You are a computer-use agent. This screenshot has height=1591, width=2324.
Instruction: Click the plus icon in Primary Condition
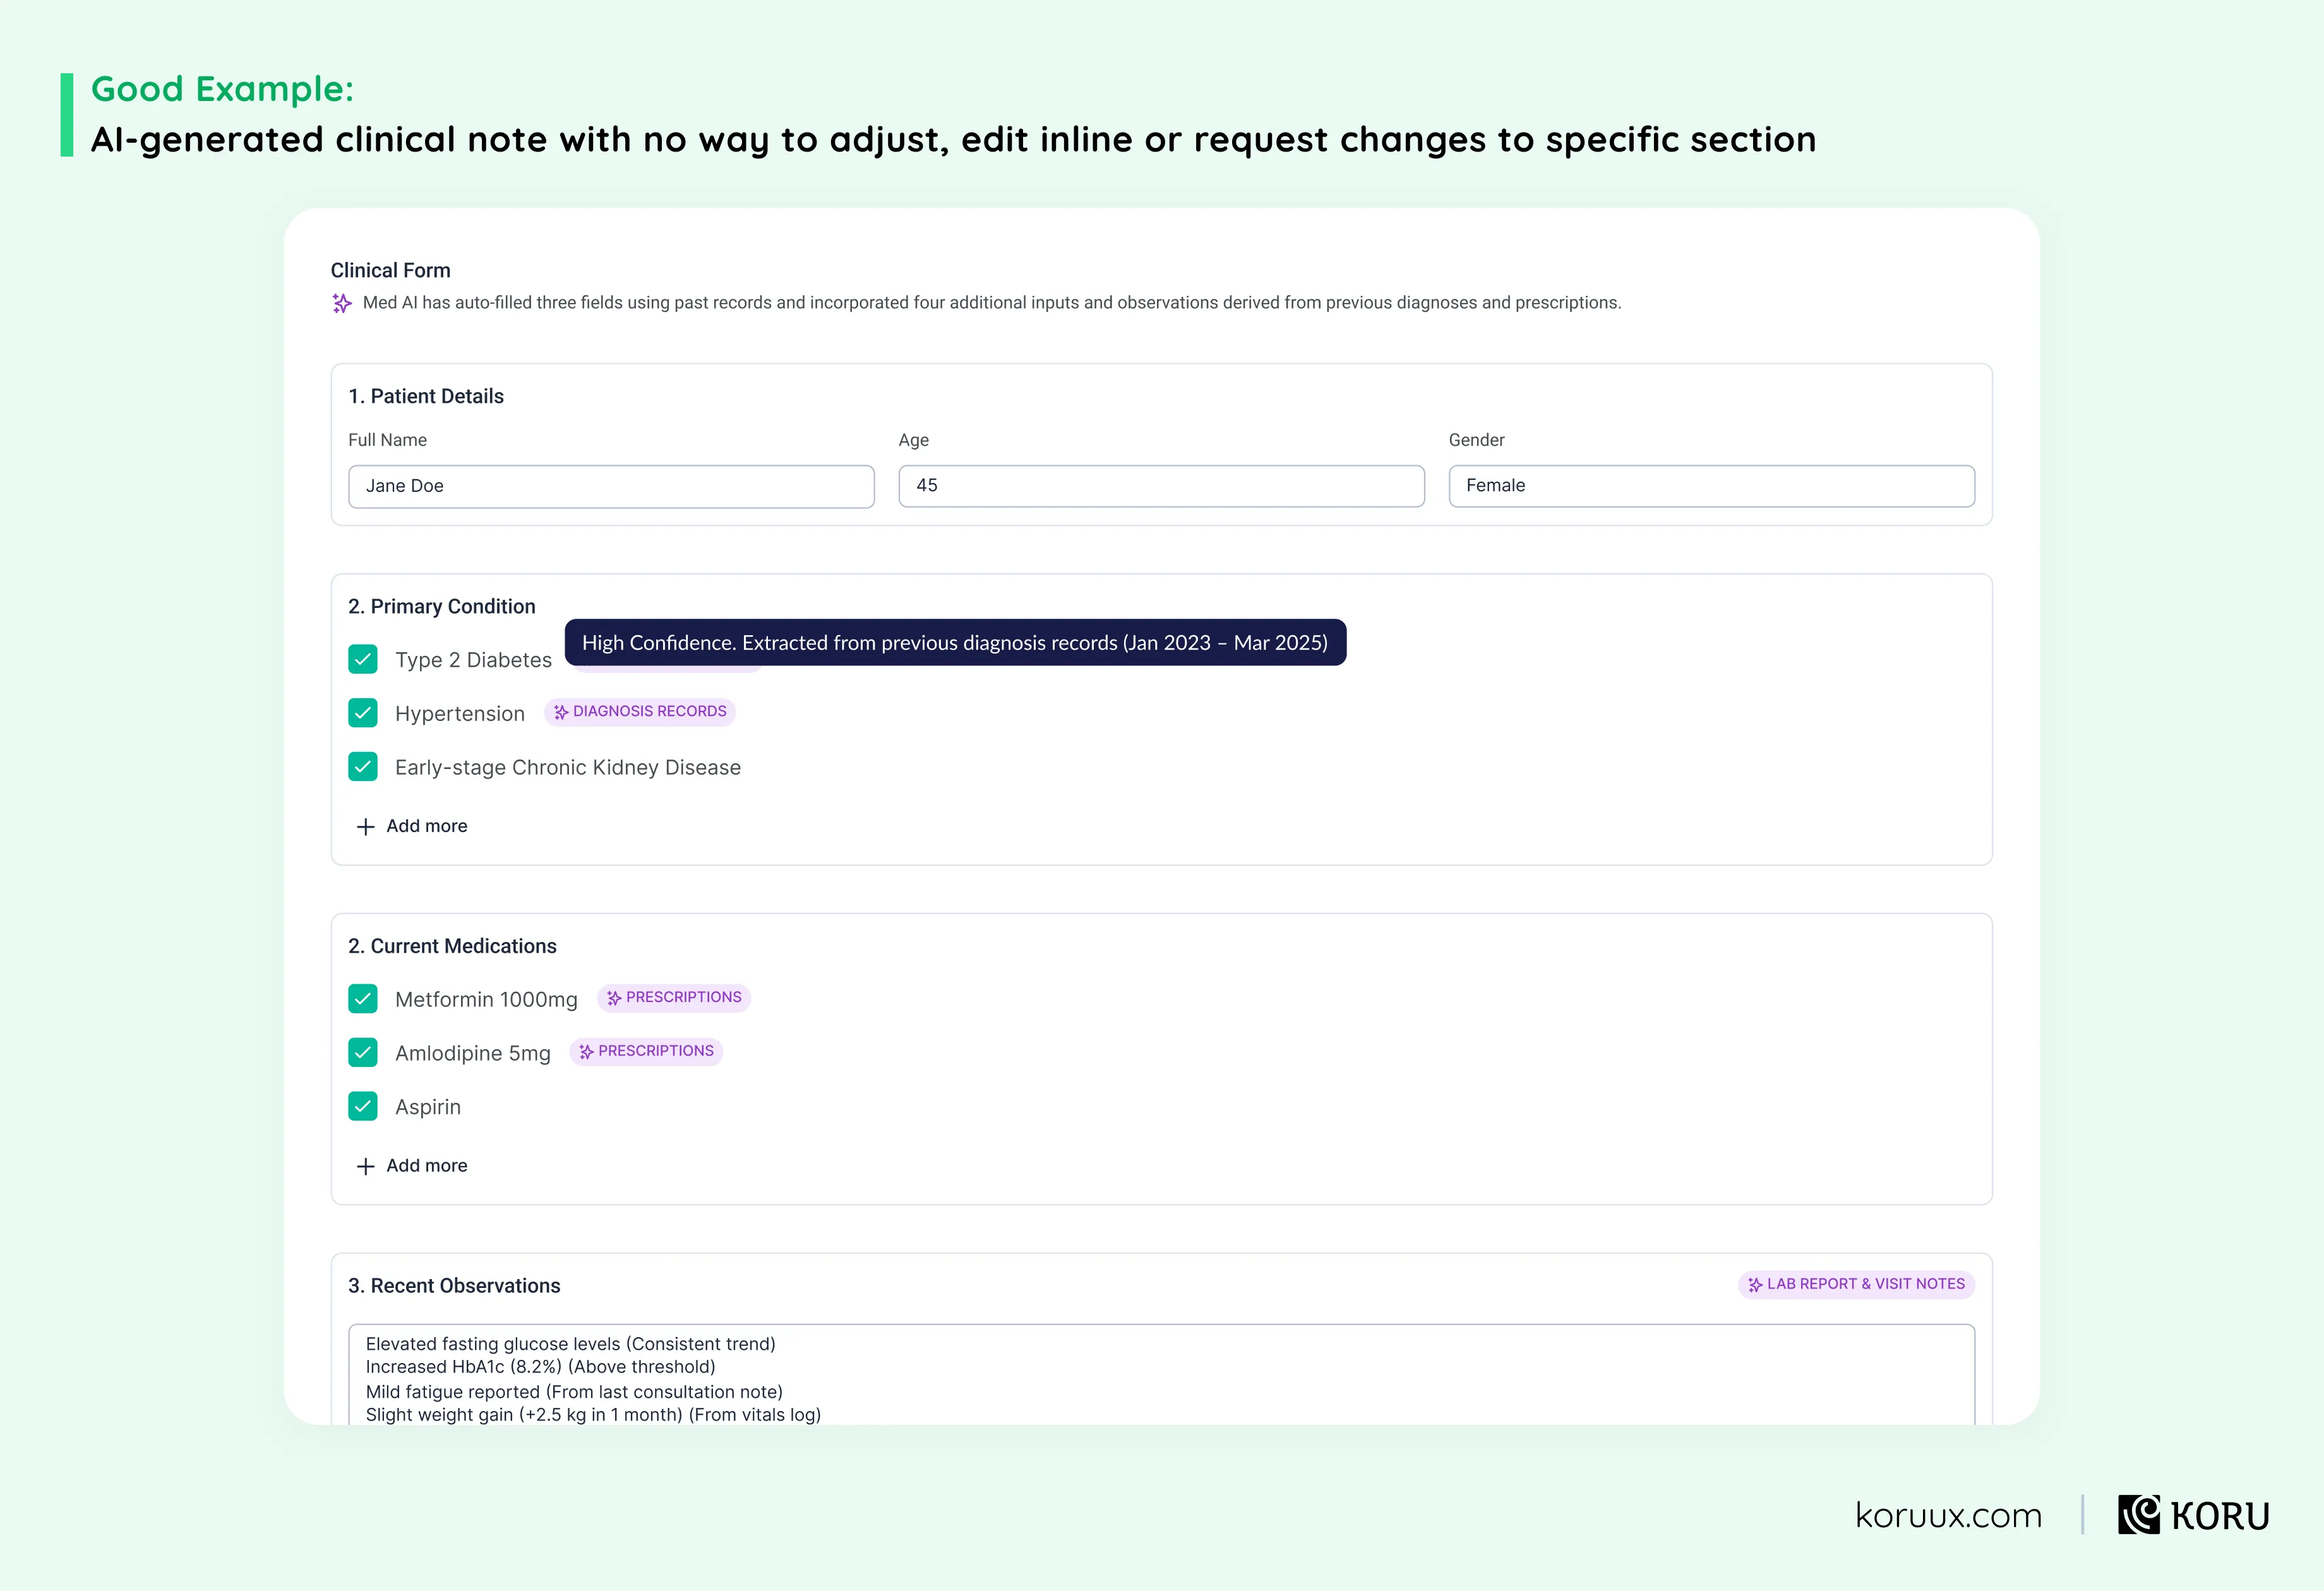366,827
